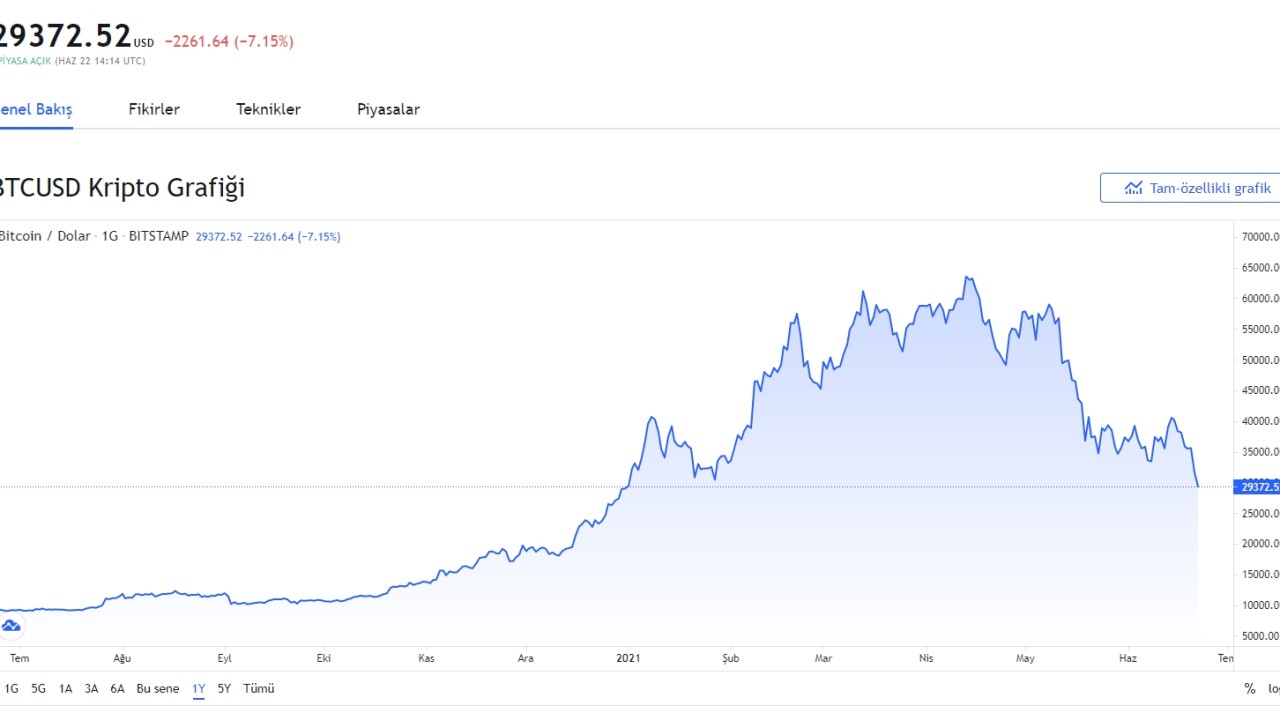Image resolution: width=1280 pixels, height=720 pixels.
Task: Show all data with Tümü
Action: [259, 689]
